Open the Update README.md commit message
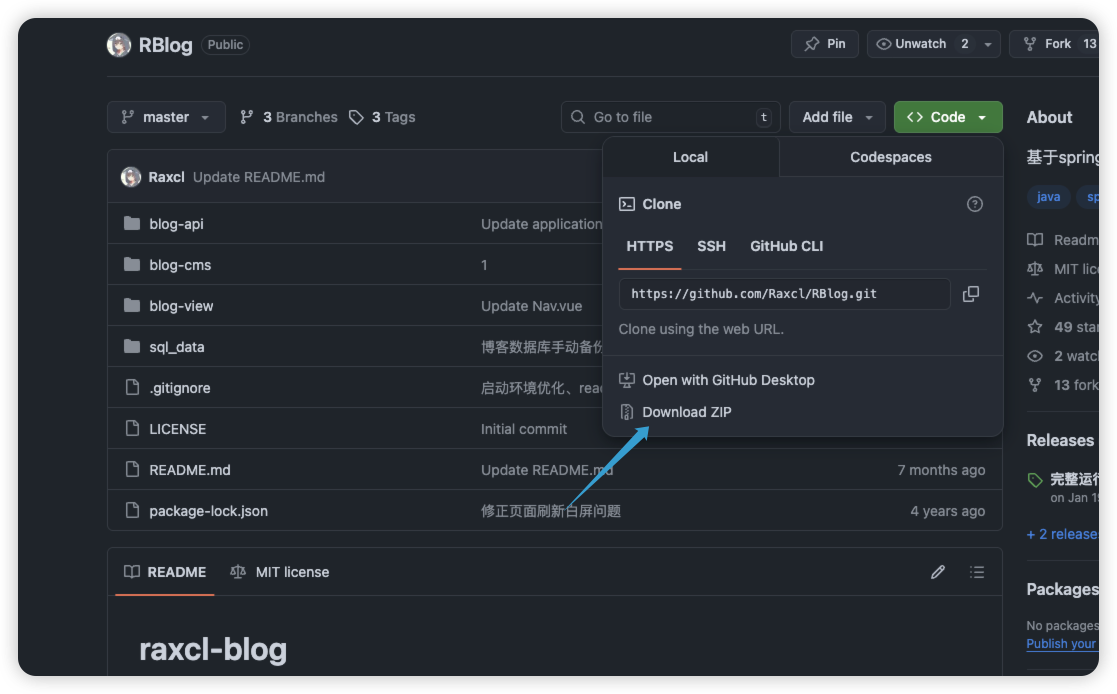Viewport: 1117px width, 694px height. (x=259, y=177)
